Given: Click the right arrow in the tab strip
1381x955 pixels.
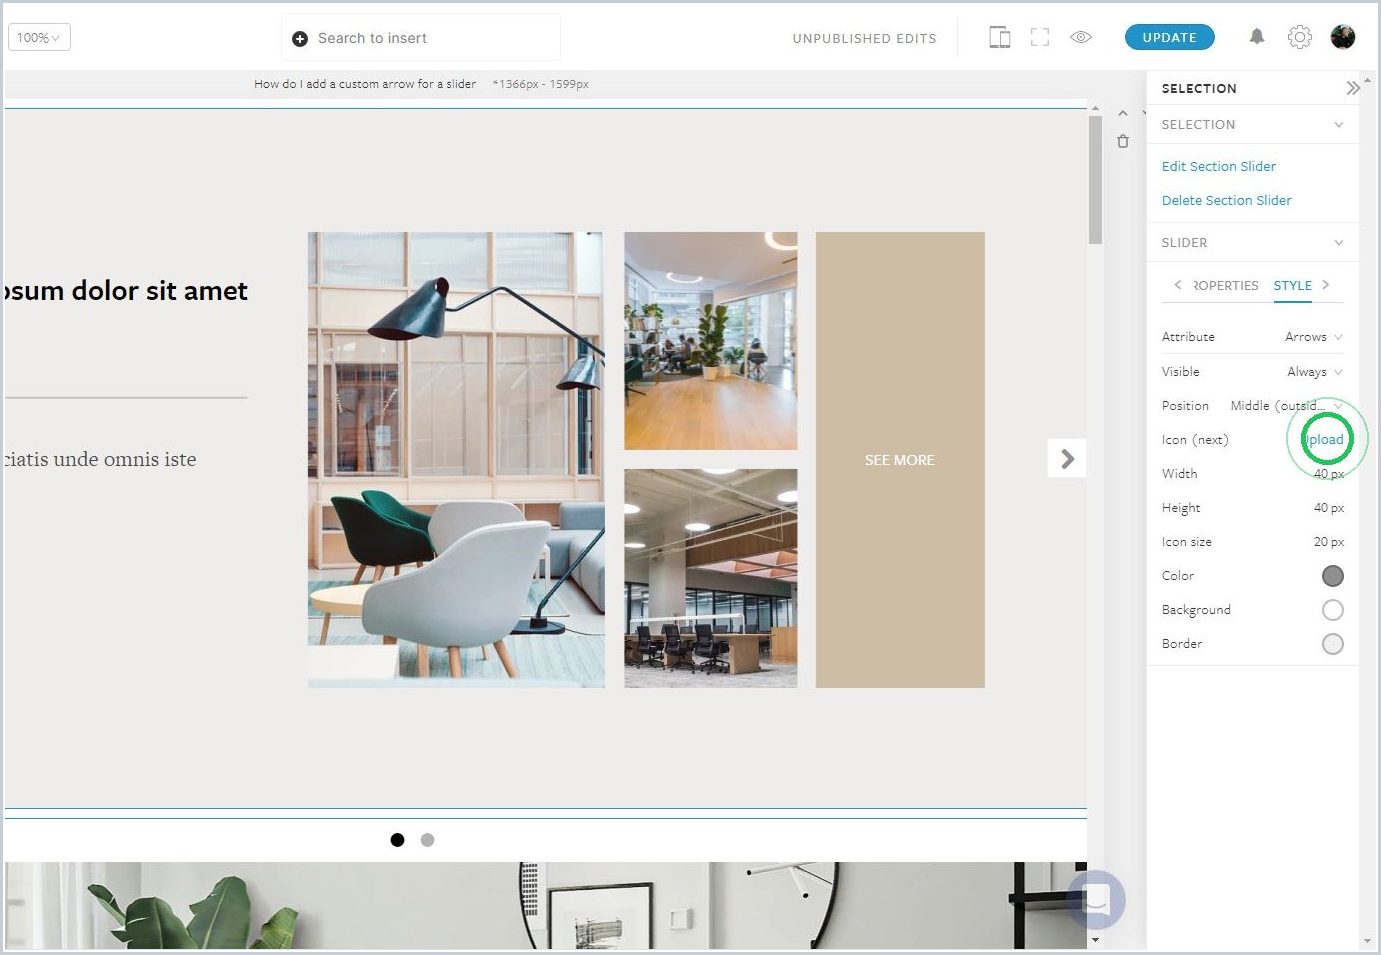Looking at the screenshot, I should pos(1326,285).
